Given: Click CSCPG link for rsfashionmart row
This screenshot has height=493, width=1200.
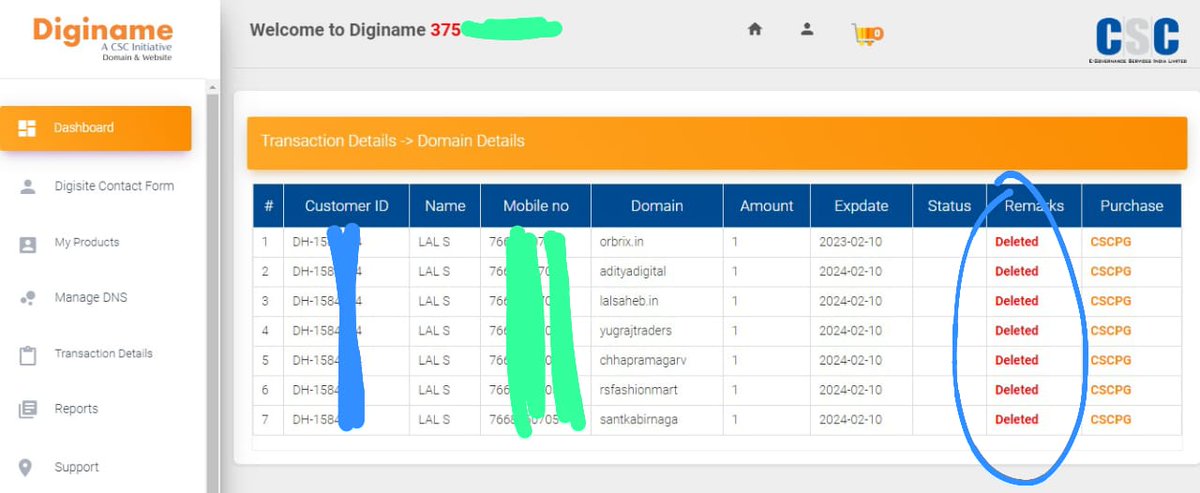Looking at the screenshot, I should (x=1111, y=390).
